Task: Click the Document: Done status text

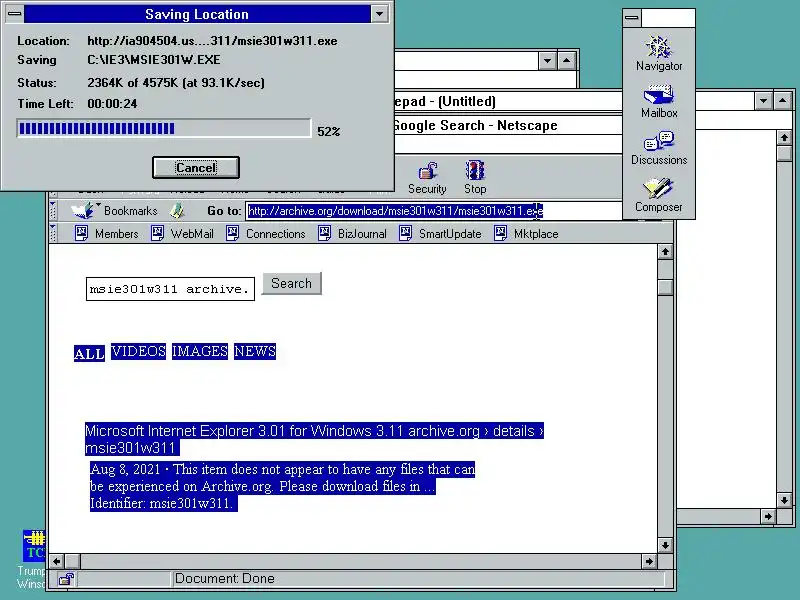Action: 224,579
